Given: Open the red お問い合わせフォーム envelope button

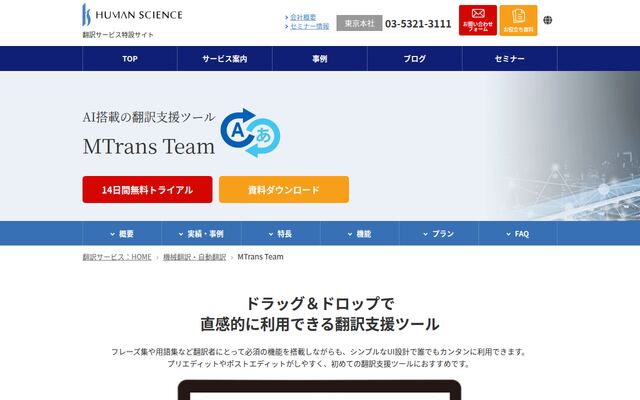Looking at the screenshot, I should [478, 20].
